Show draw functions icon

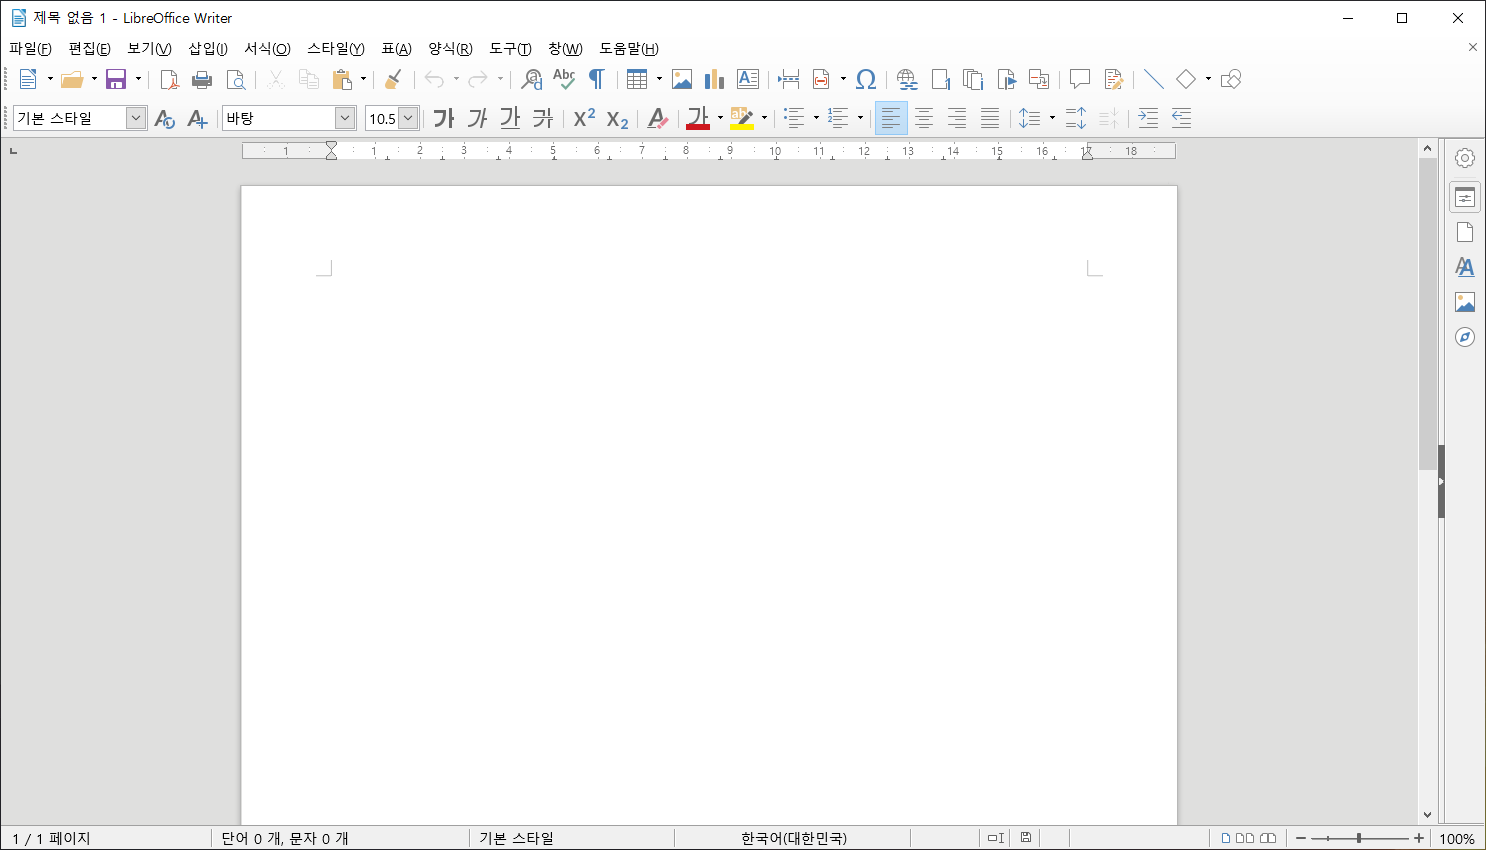(1231, 79)
